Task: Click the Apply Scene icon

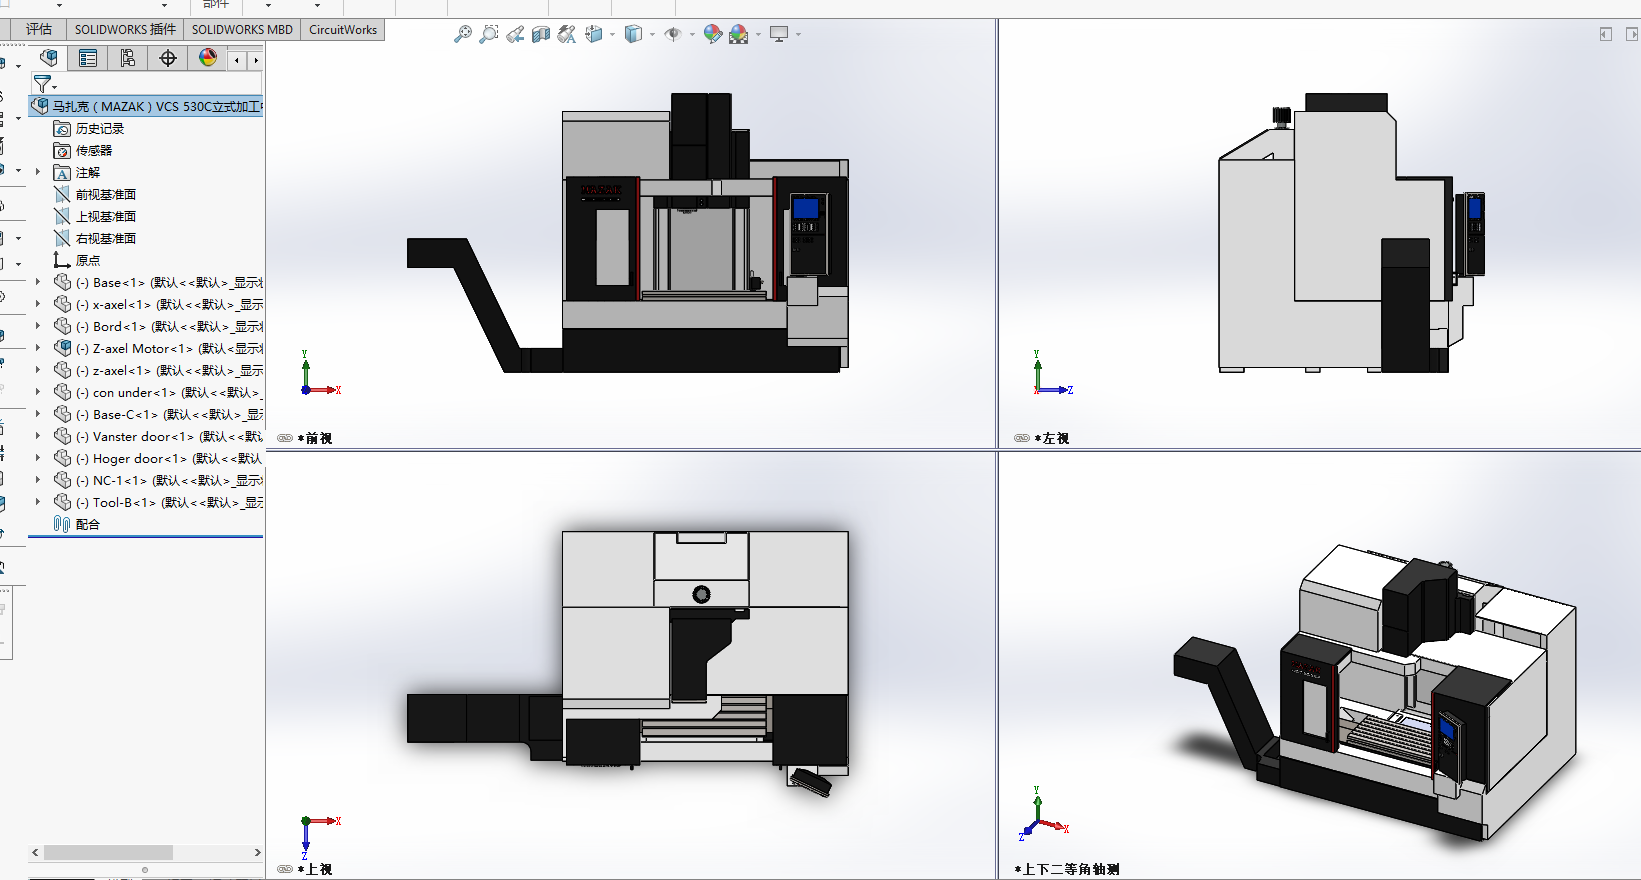Action: pyautogui.click(x=739, y=34)
